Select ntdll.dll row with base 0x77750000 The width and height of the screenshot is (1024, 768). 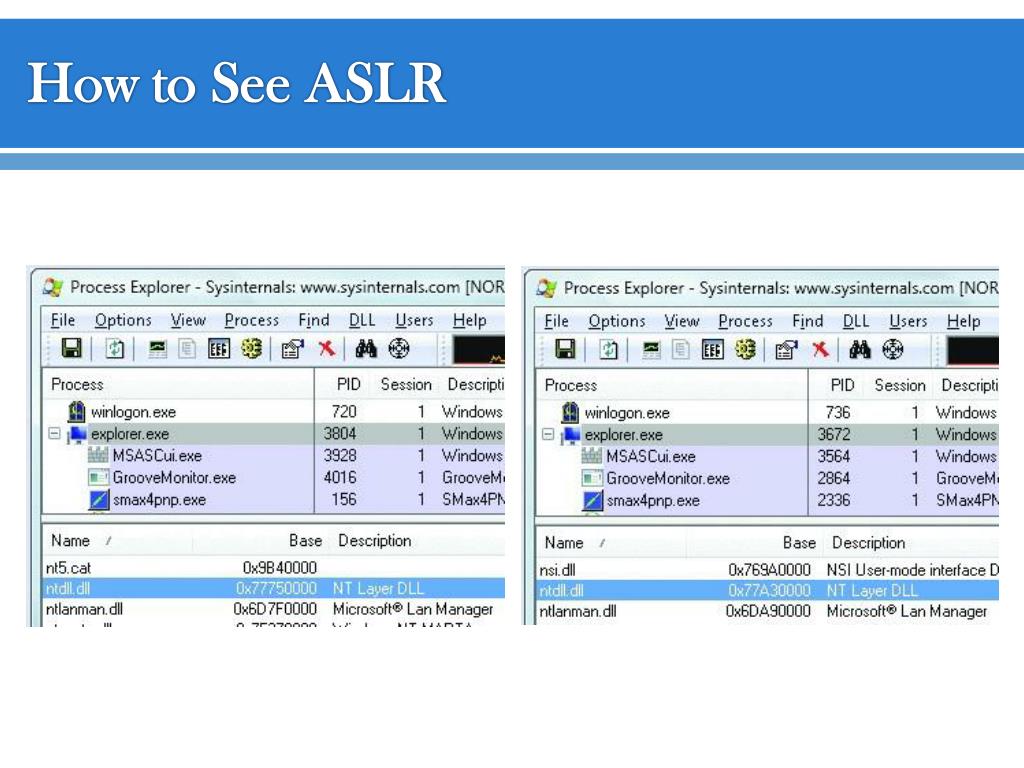click(x=274, y=588)
